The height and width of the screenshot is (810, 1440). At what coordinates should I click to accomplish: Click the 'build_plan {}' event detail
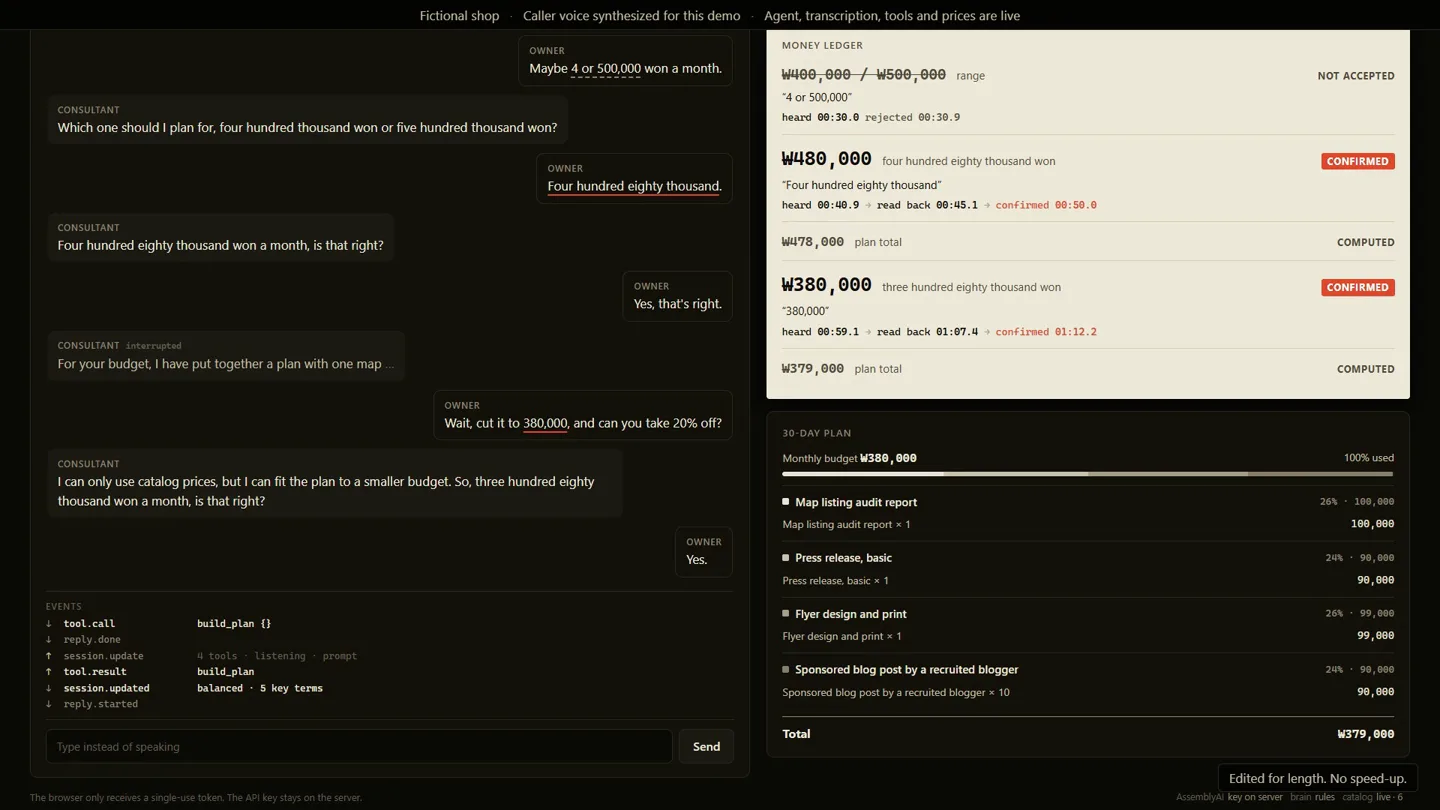pyautogui.click(x=234, y=624)
